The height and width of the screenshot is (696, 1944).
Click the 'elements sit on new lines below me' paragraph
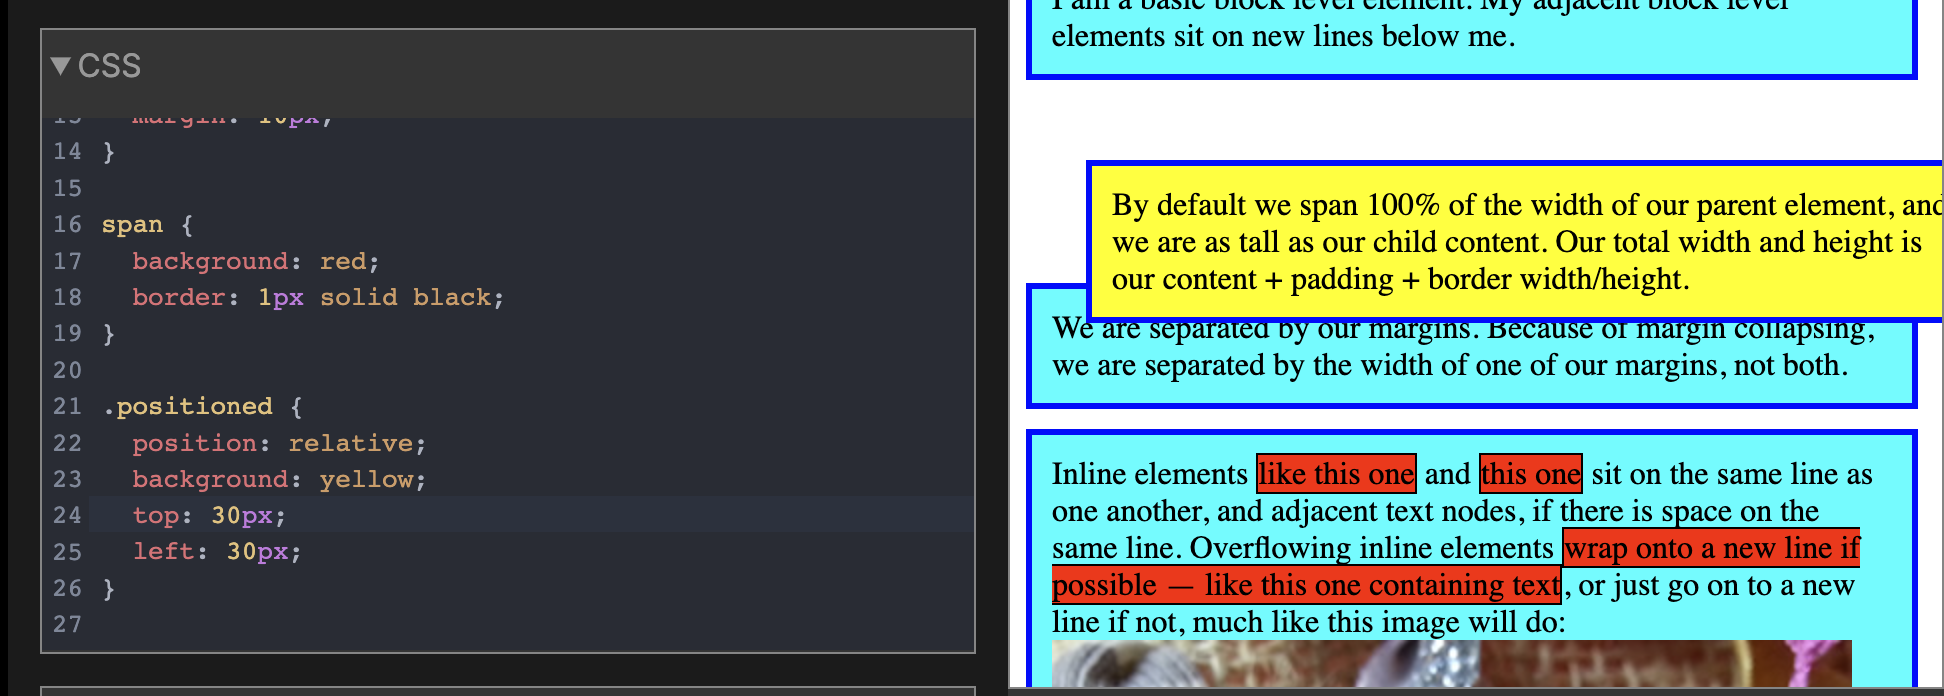click(x=1471, y=38)
